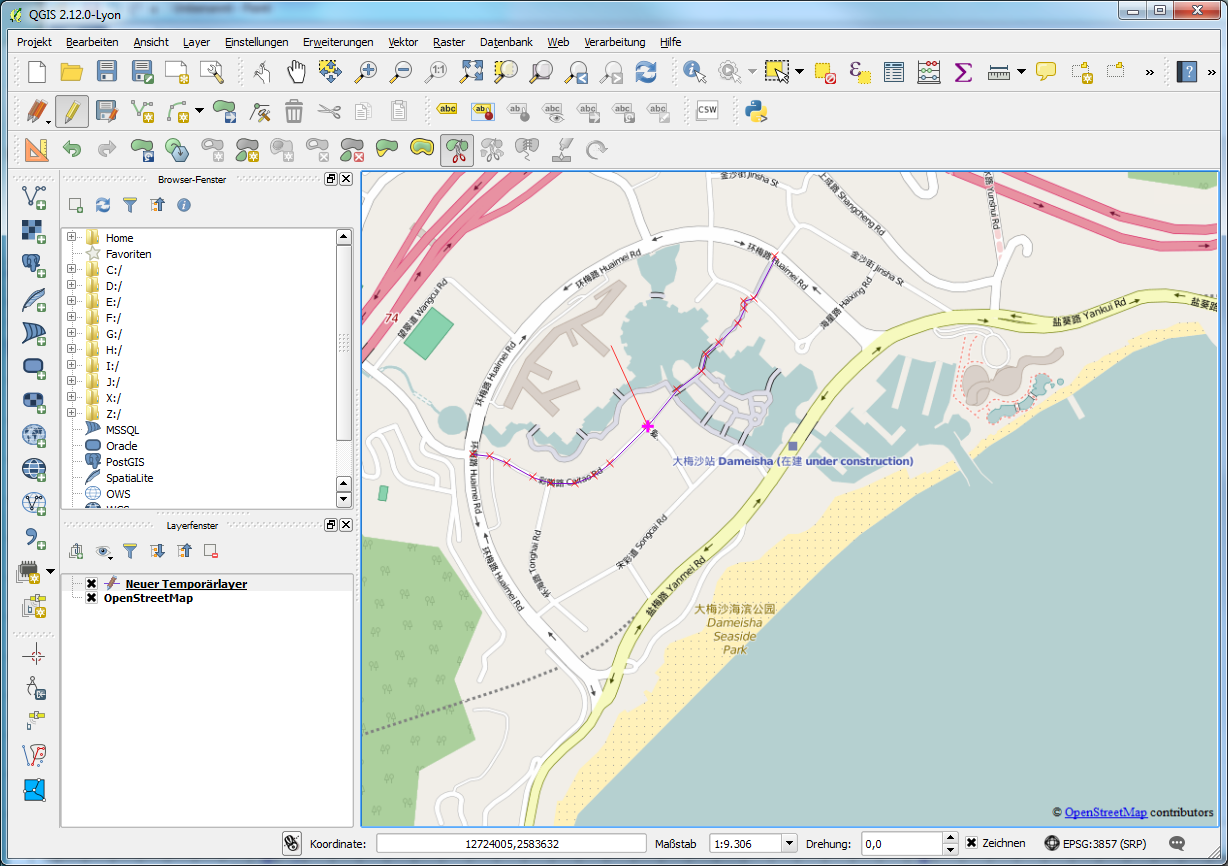
Task: Create a new project with blank page icon
Action: click(37, 71)
